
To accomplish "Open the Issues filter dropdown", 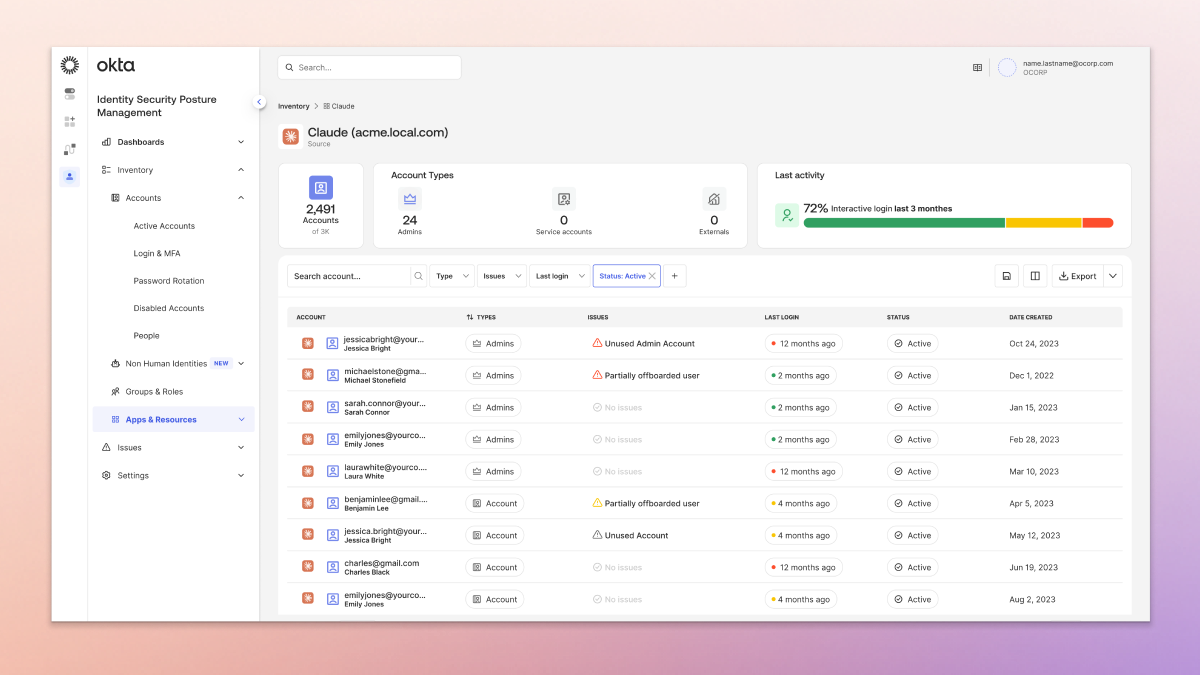I will pyautogui.click(x=502, y=276).
